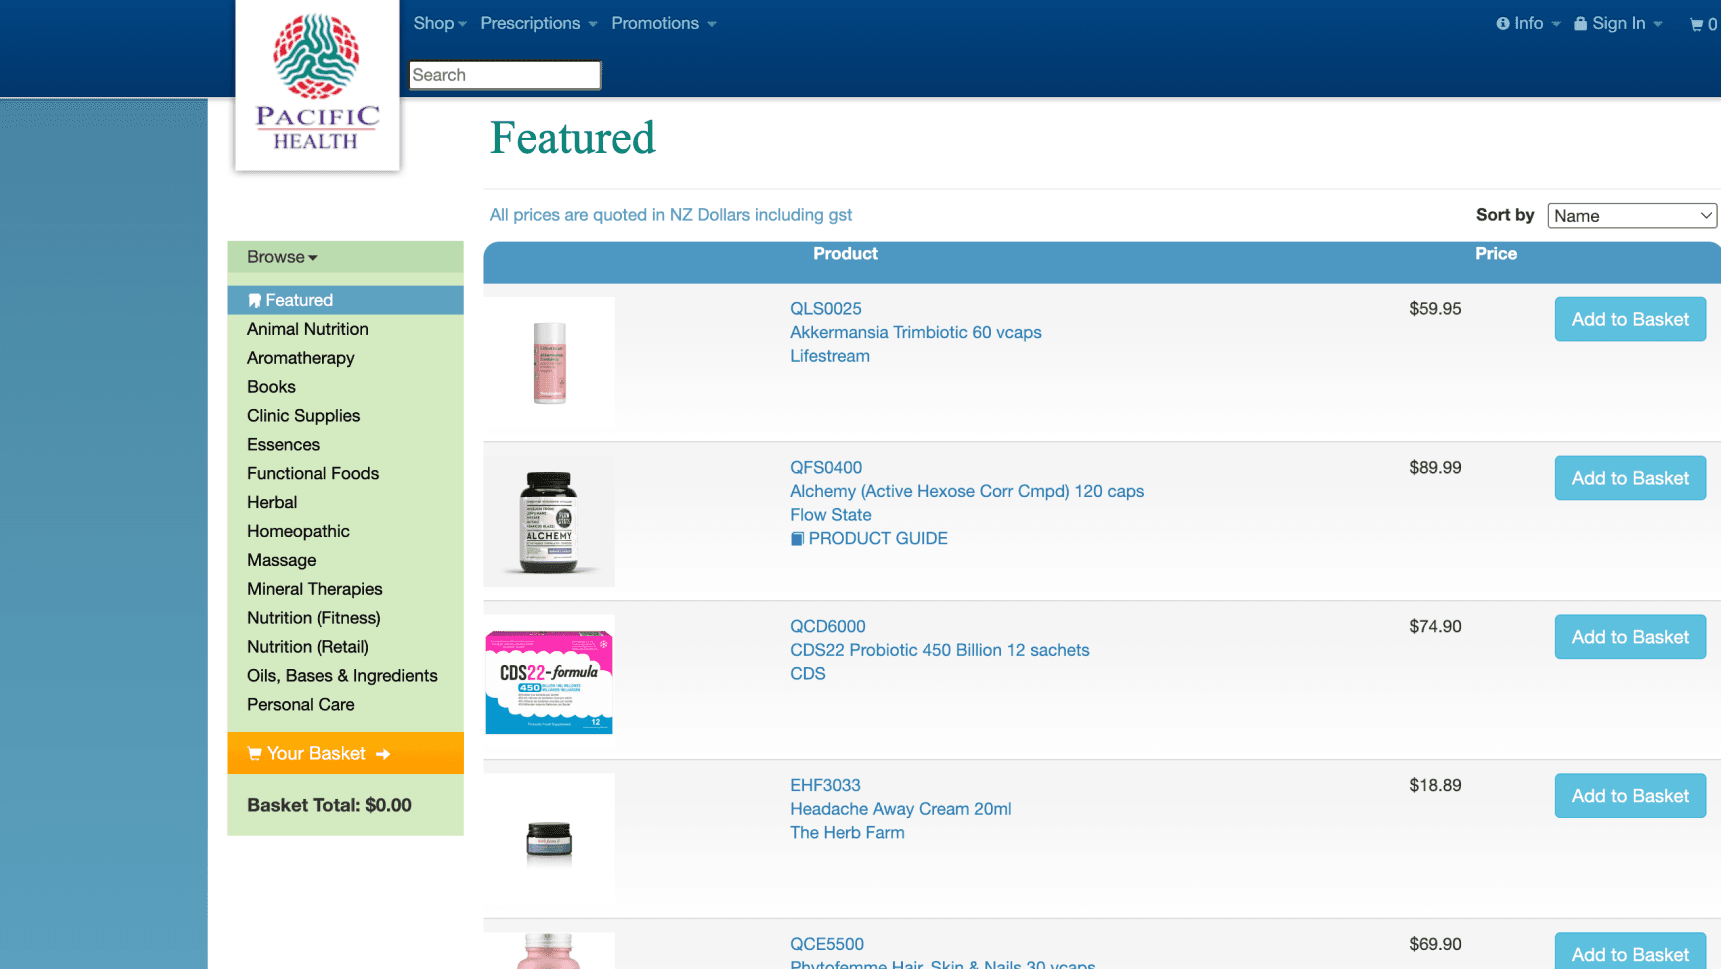
Task: Open Headache Away Cream 20ml link
Action: (x=900, y=810)
